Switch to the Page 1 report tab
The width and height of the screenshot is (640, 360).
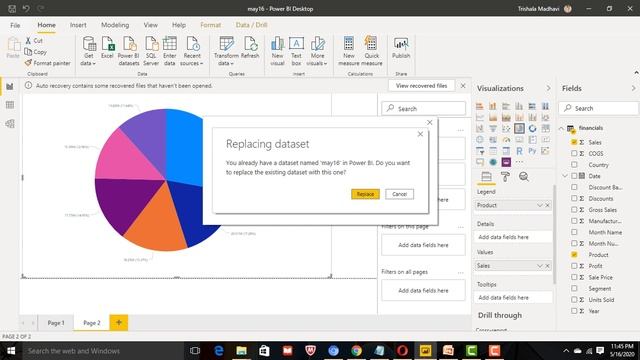coord(56,323)
